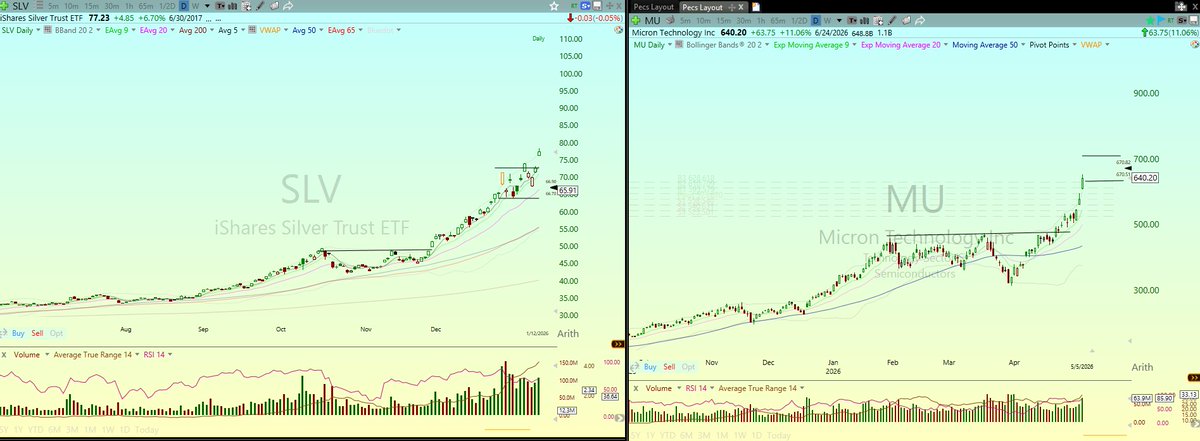Click the eraser icon in SLV toolbar
Image resolution: width=1200 pixels, height=441 pixels.
pos(273,6)
